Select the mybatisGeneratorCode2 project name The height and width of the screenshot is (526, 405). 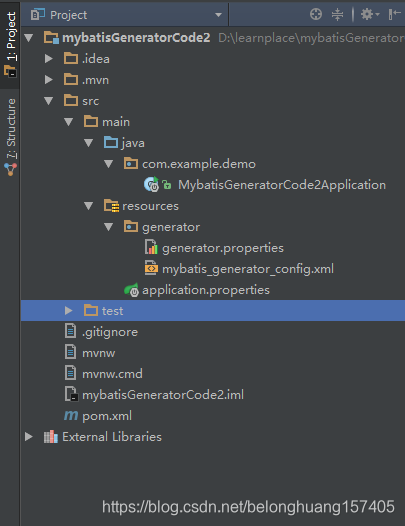pyautogui.click(x=136, y=38)
